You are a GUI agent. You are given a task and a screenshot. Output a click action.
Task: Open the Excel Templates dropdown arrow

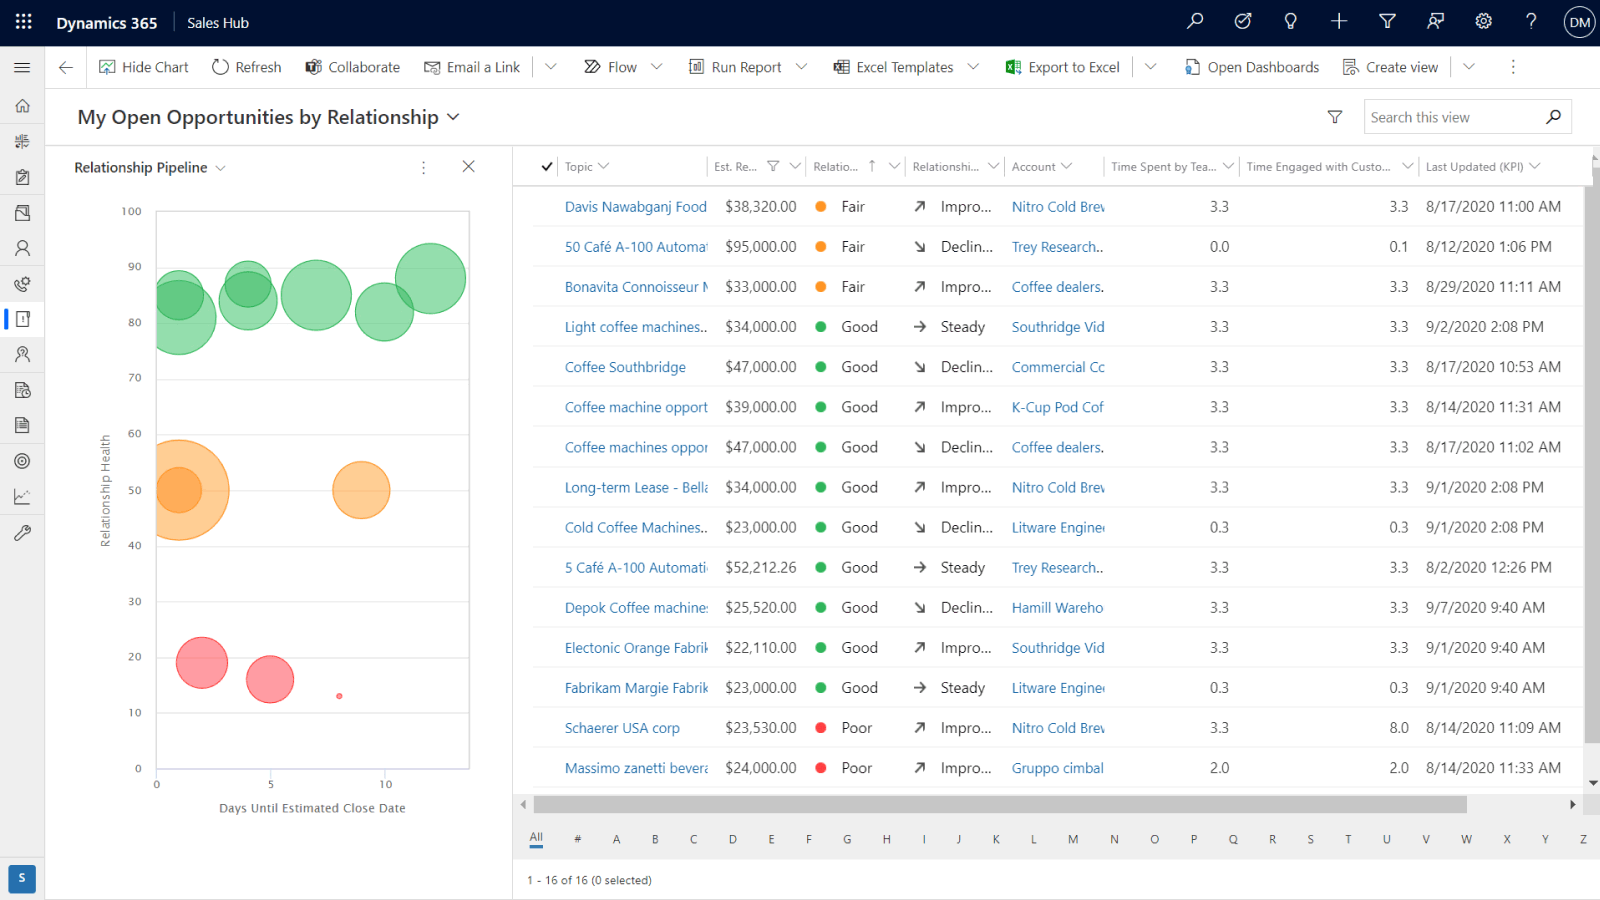tap(974, 66)
